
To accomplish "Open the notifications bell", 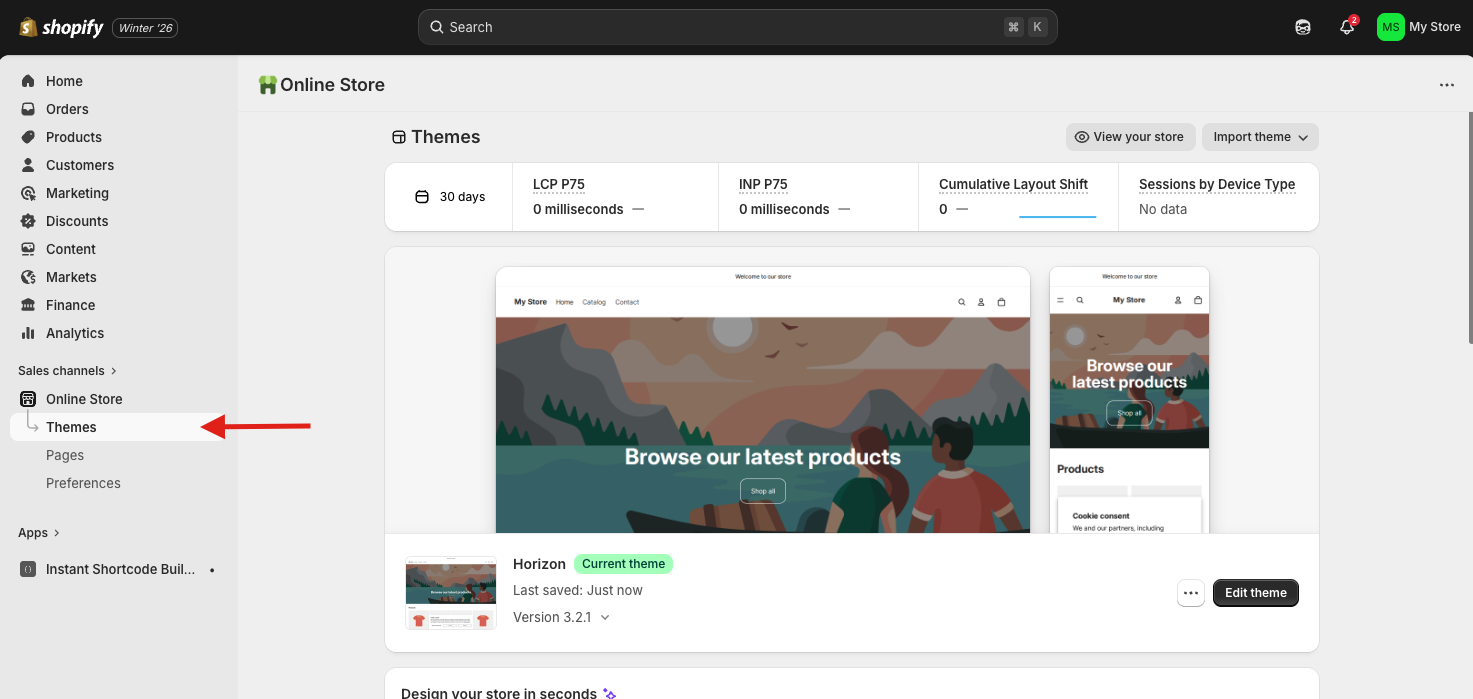I will [1345, 27].
